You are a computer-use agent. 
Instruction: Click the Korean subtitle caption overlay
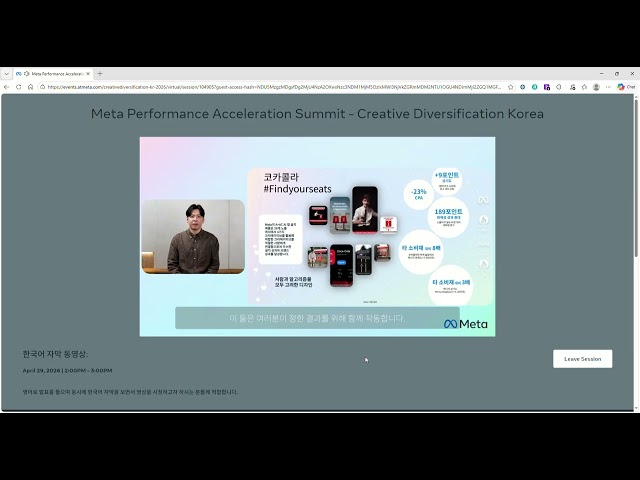tap(317, 318)
